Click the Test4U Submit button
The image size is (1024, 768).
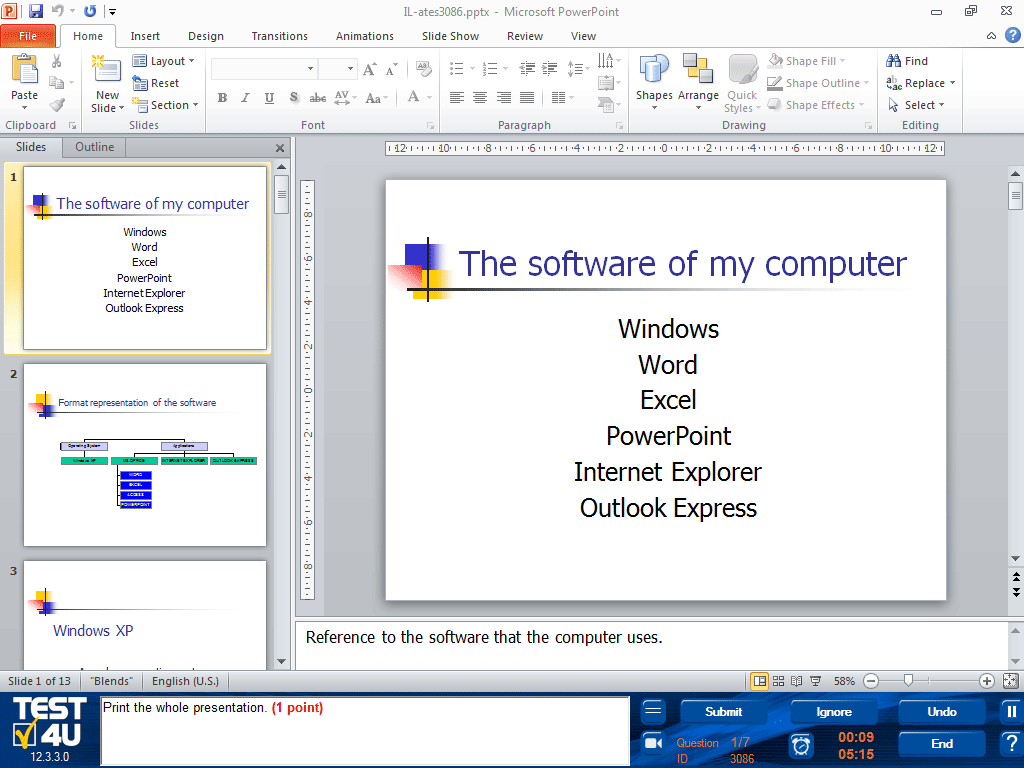point(724,712)
